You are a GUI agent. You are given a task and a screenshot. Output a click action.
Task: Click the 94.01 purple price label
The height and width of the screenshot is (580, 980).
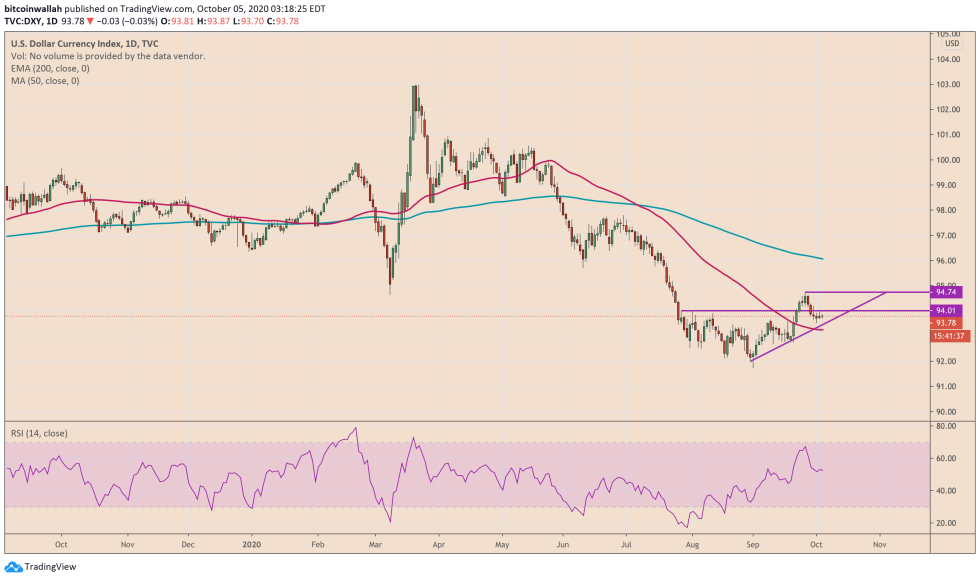945,311
